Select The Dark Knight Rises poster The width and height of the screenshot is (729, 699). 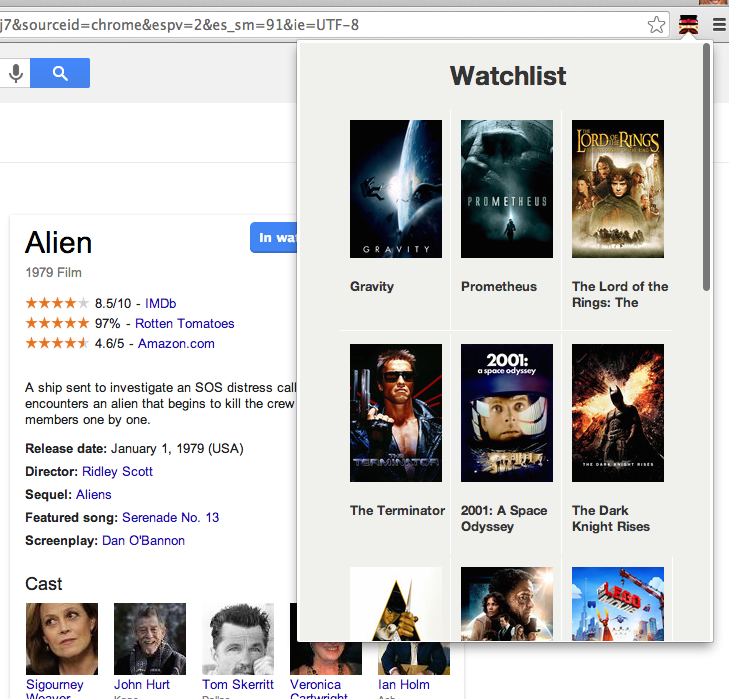click(618, 413)
